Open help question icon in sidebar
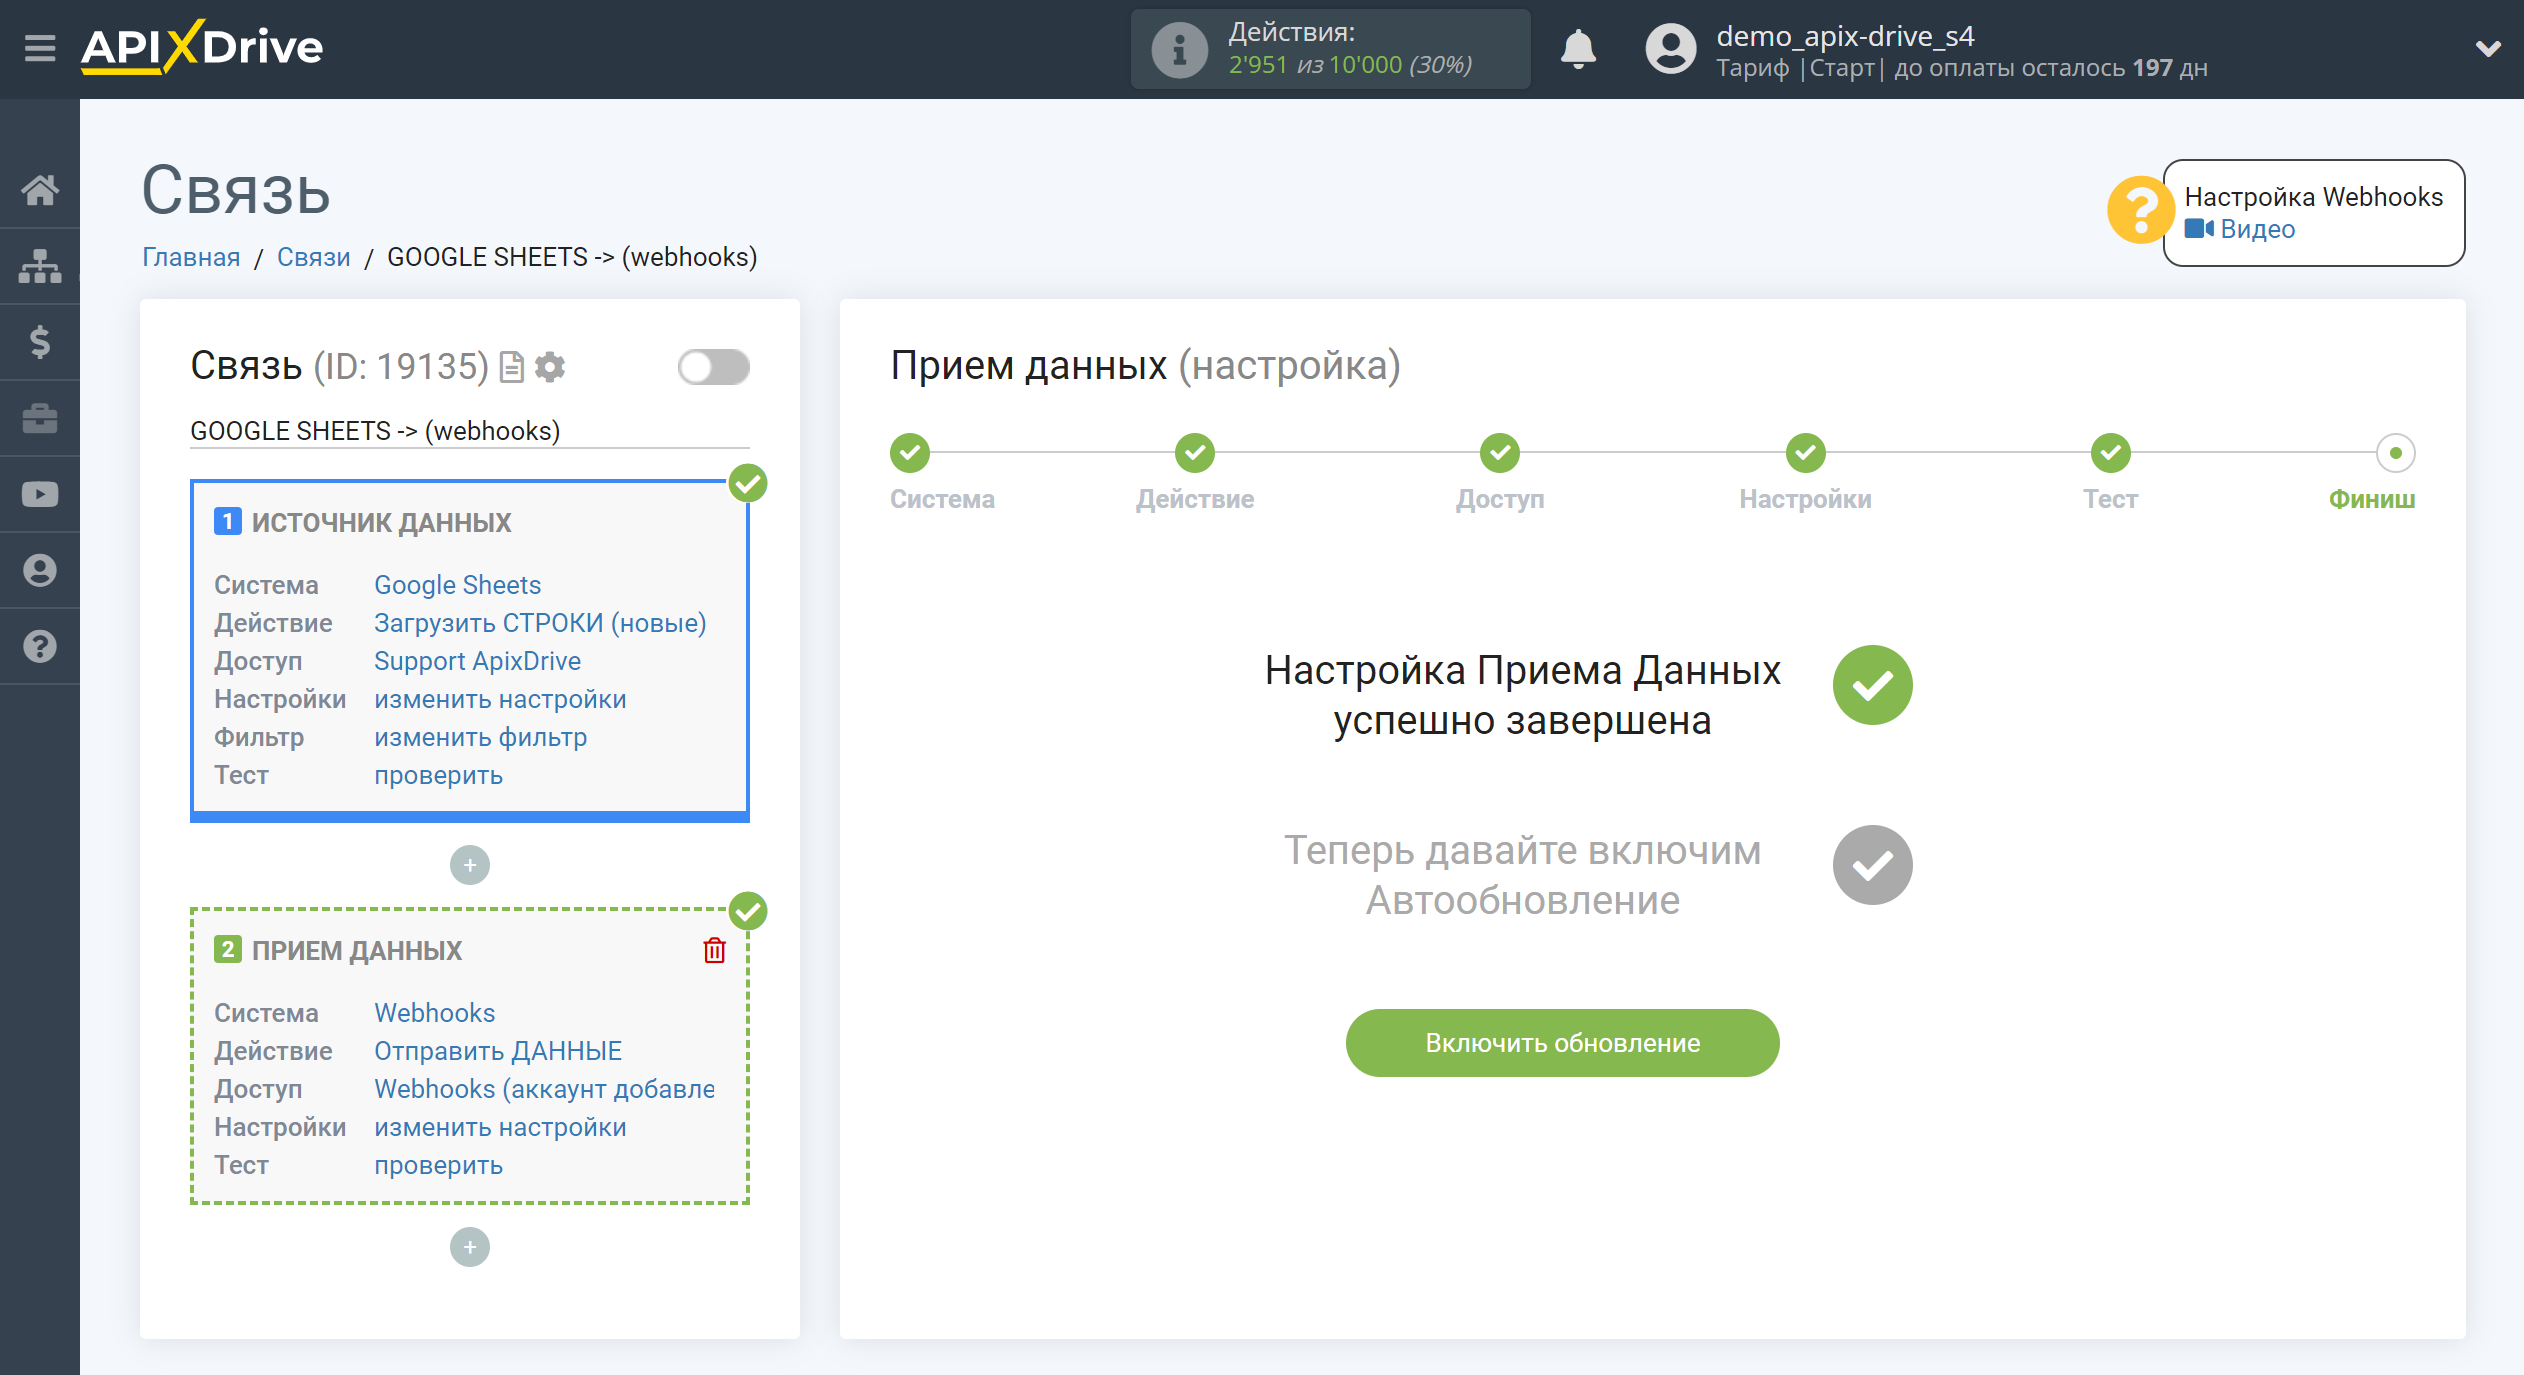The image size is (2524, 1375). point(40,646)
